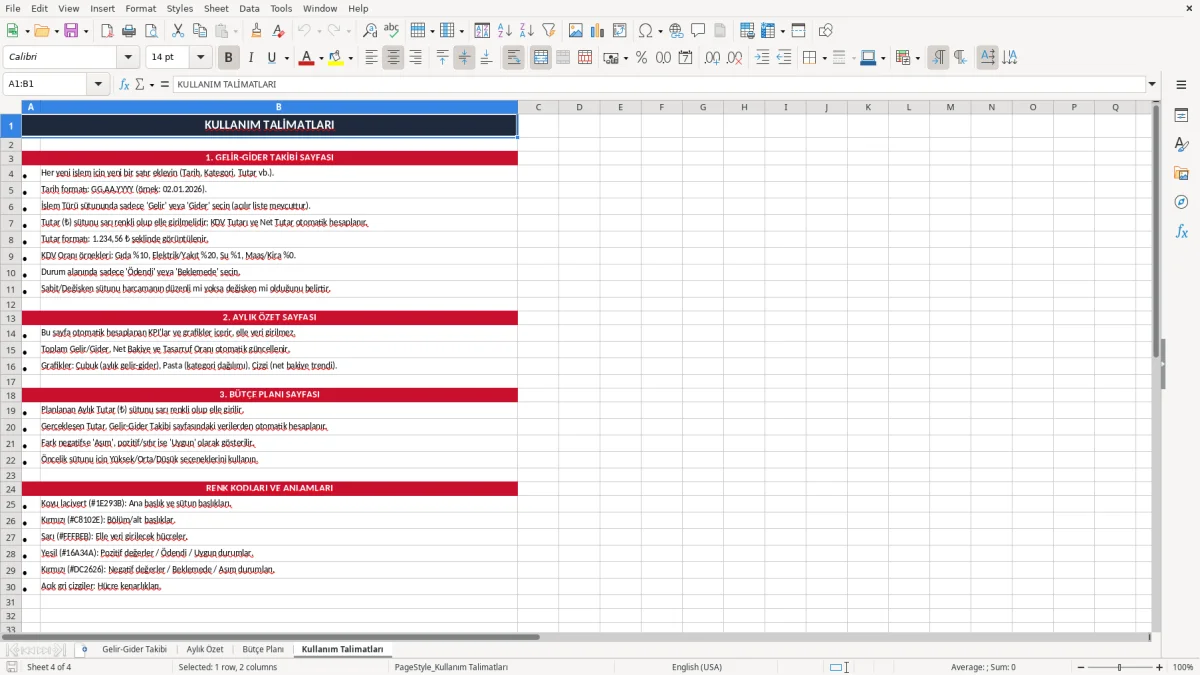Viewport: 1200px width, 675px height.
Task: Toggle Bold formatting
Action: click(229, 58)
